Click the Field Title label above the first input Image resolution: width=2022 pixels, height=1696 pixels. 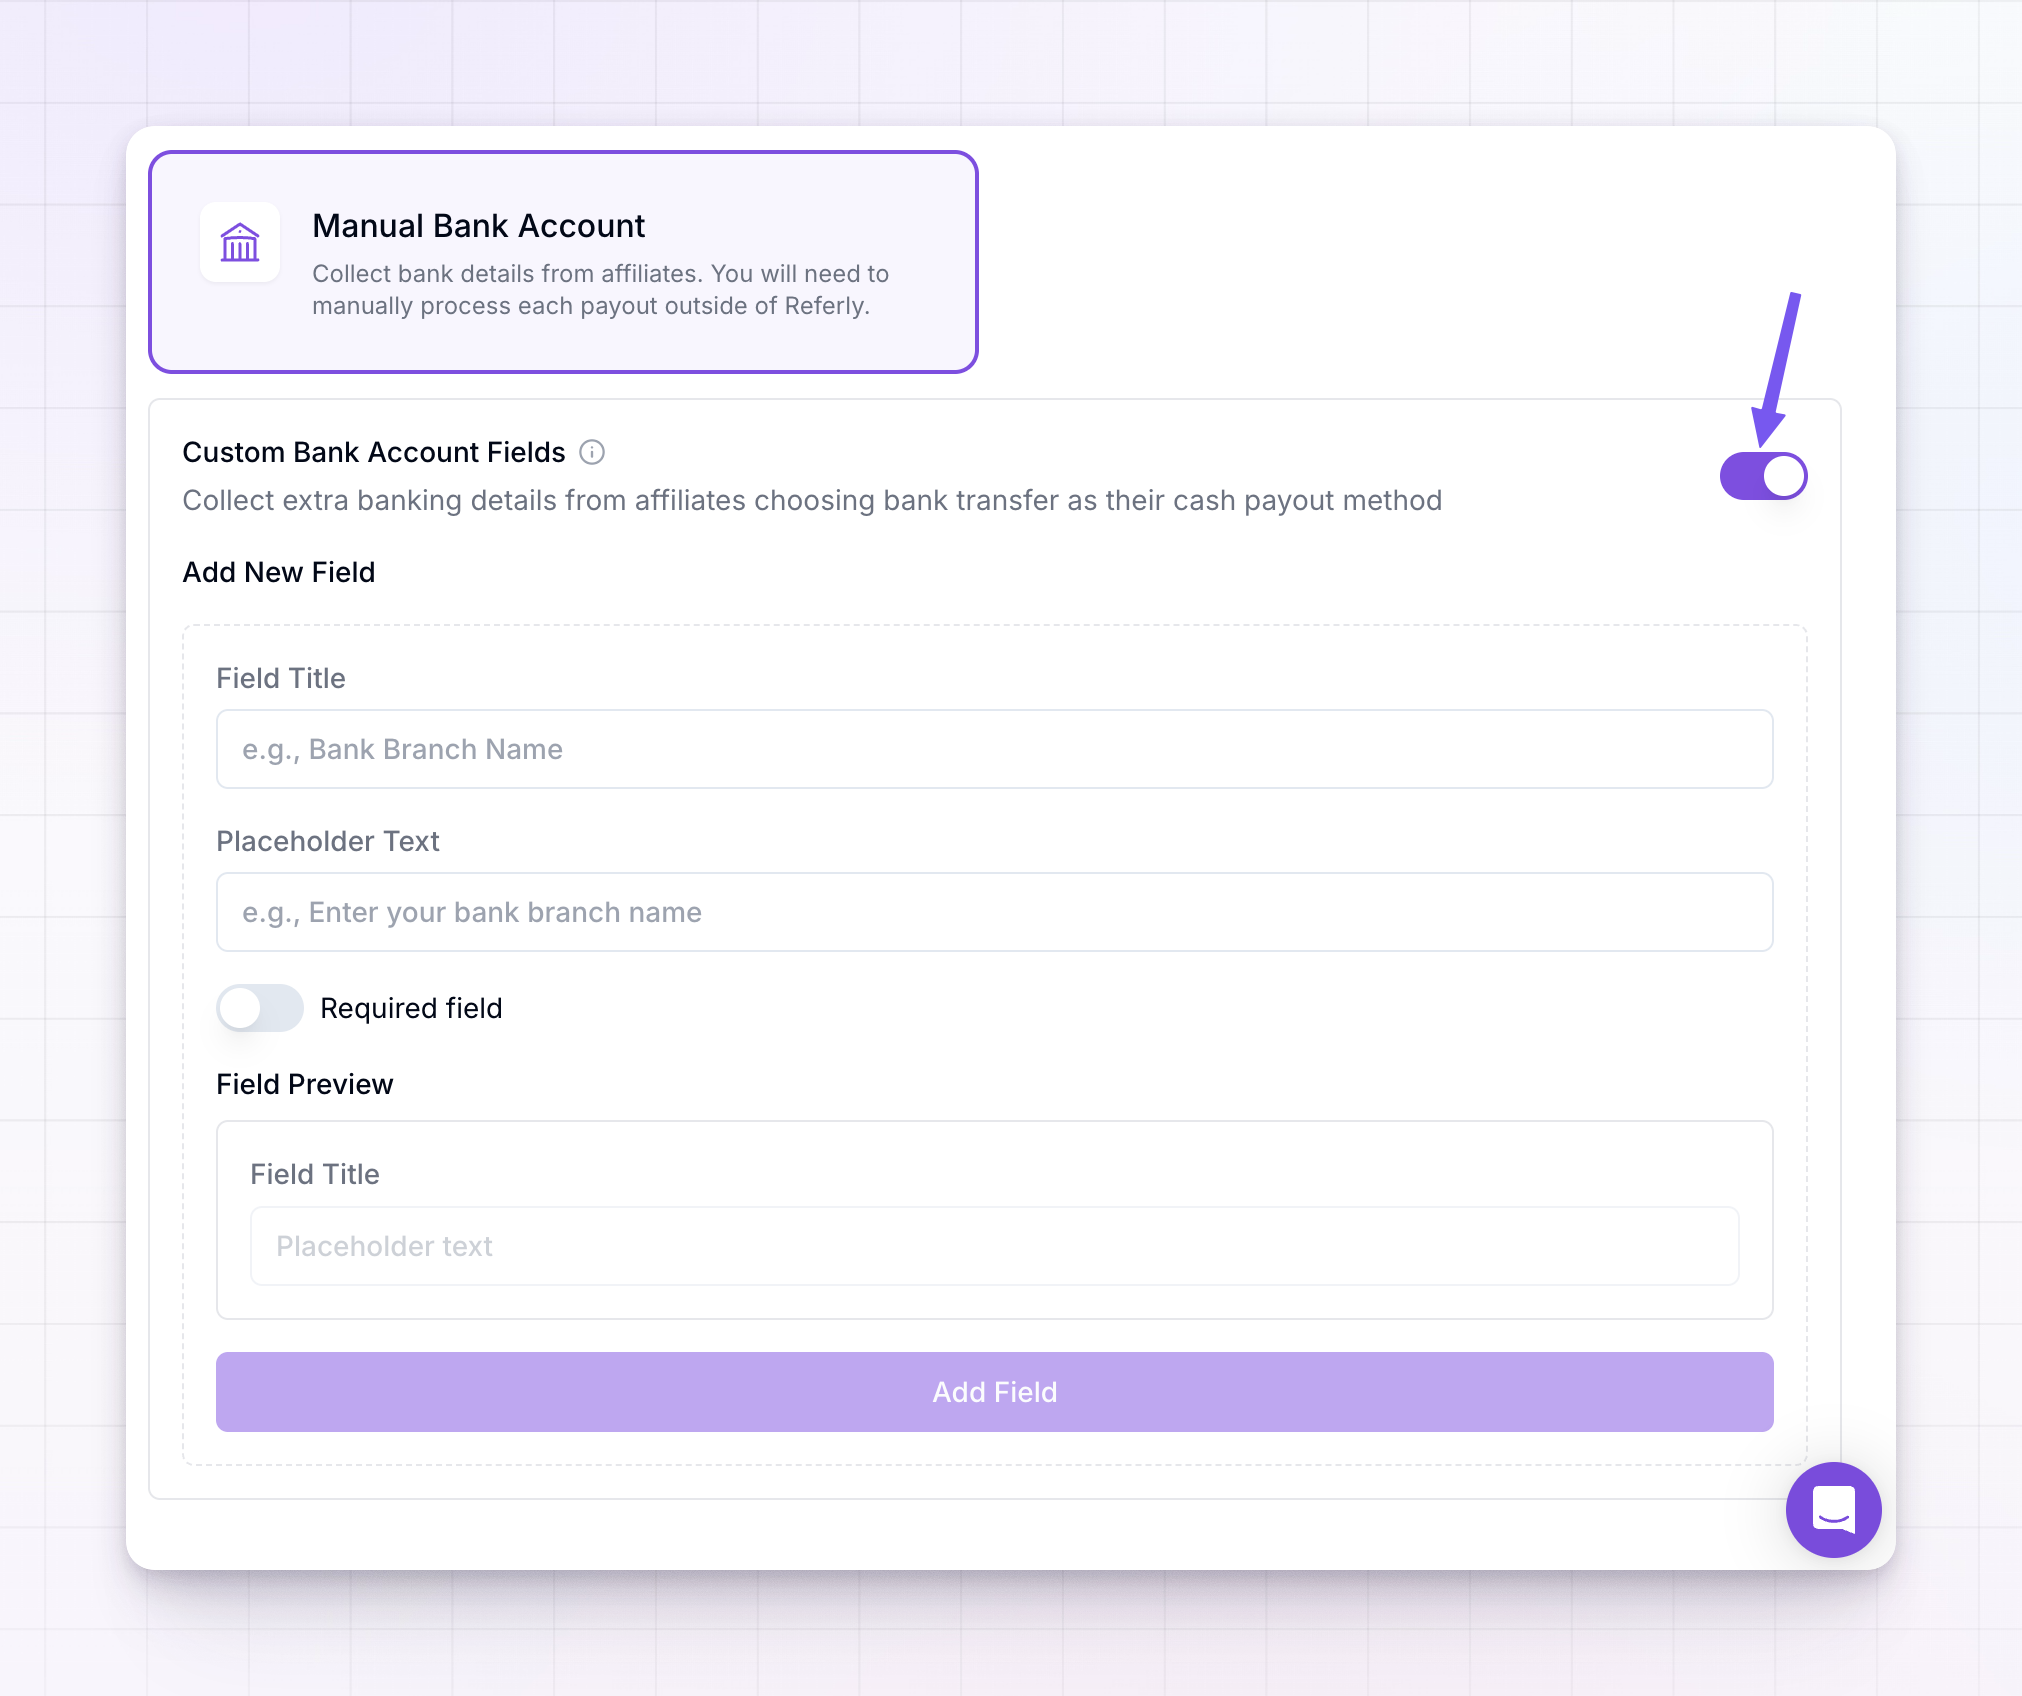coord(281,678)
